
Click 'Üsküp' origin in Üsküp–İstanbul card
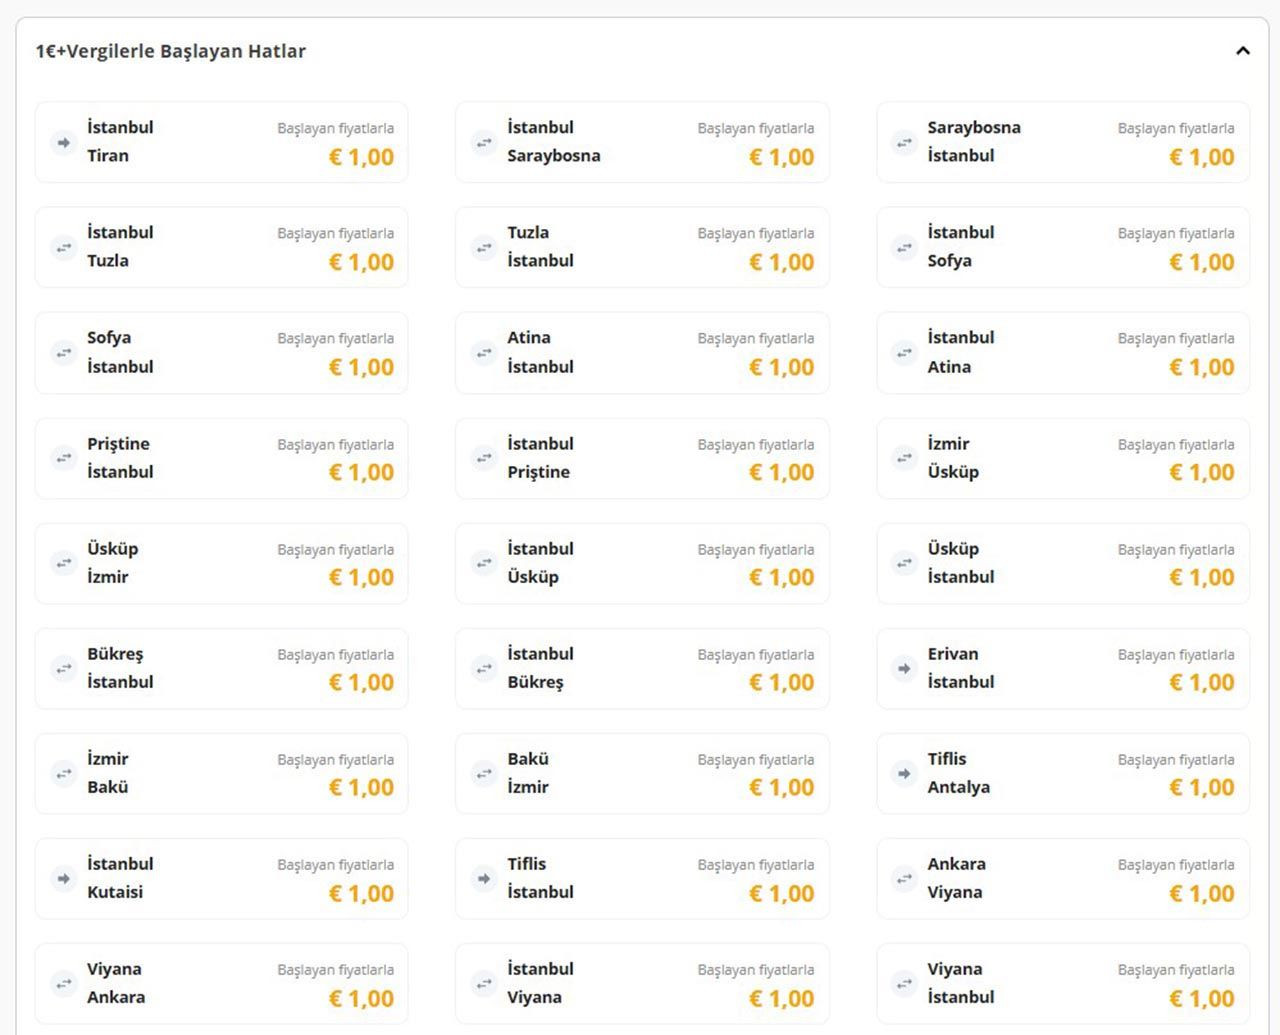(953, 549)
